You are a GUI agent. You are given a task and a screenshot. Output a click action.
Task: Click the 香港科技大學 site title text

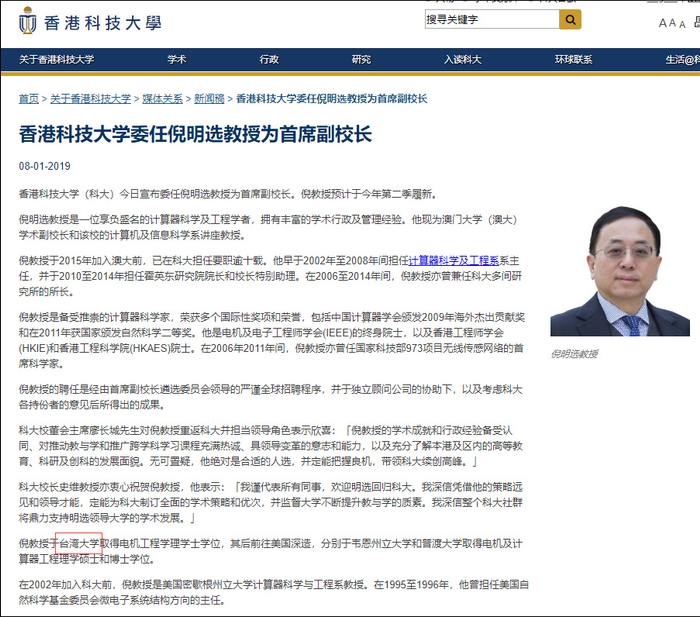pyautogui.click(x=103, y=23)
